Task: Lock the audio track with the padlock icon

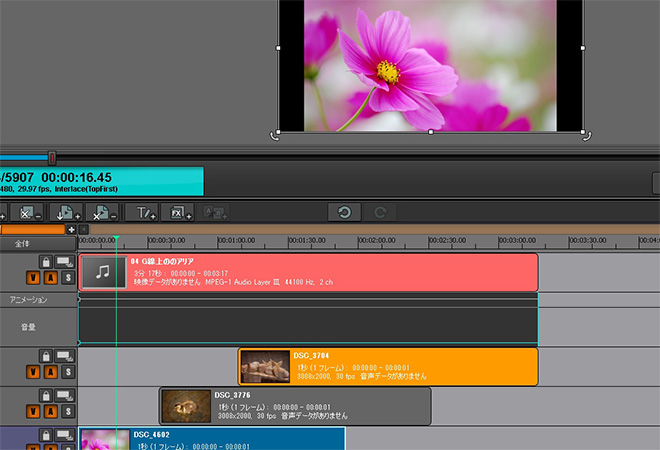Action: 46,262
